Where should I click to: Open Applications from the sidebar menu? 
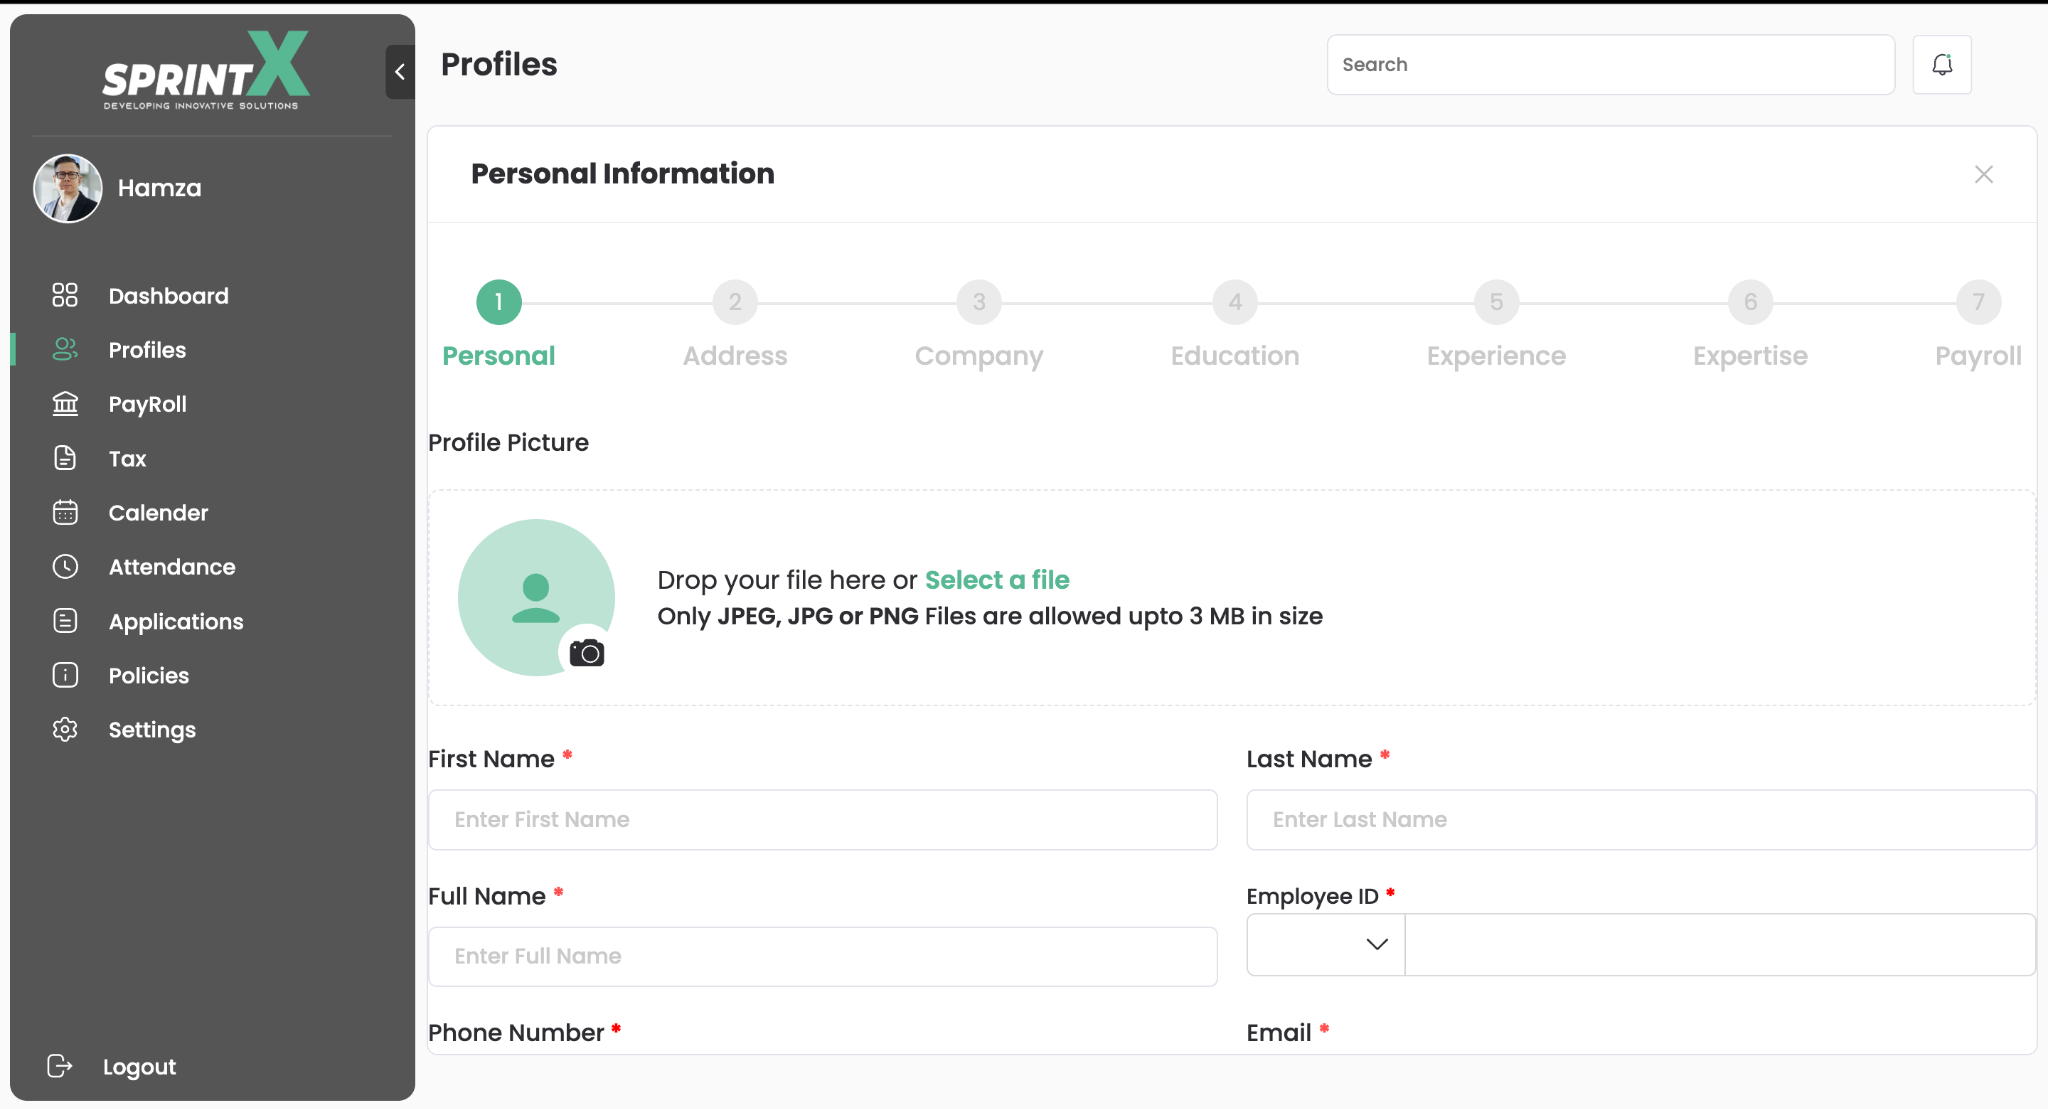175,621
